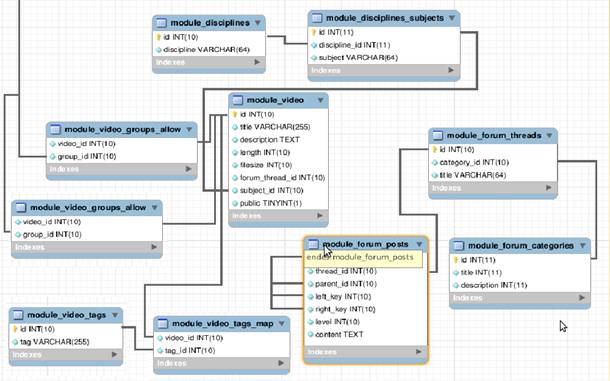
Task: Select the content TEXT column
Action: 336,335
